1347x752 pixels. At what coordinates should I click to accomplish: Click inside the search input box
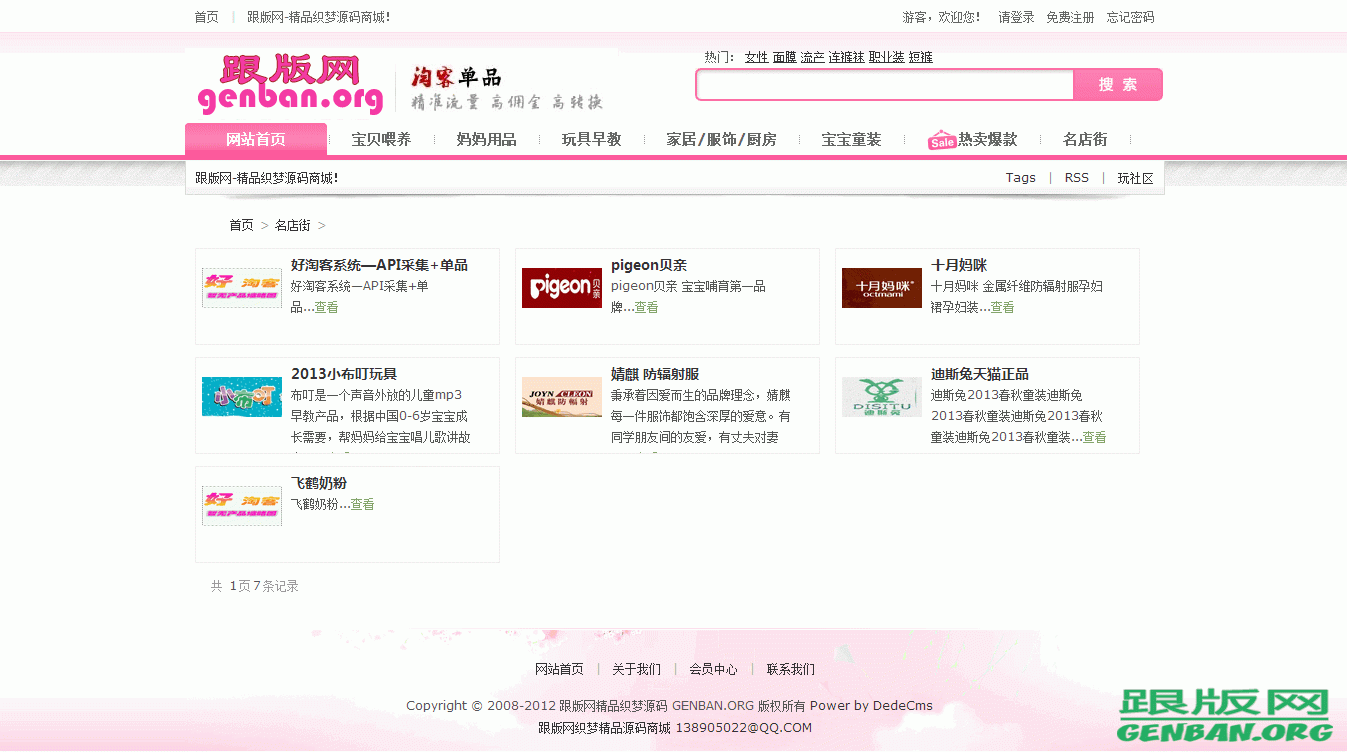pos(884,85)
